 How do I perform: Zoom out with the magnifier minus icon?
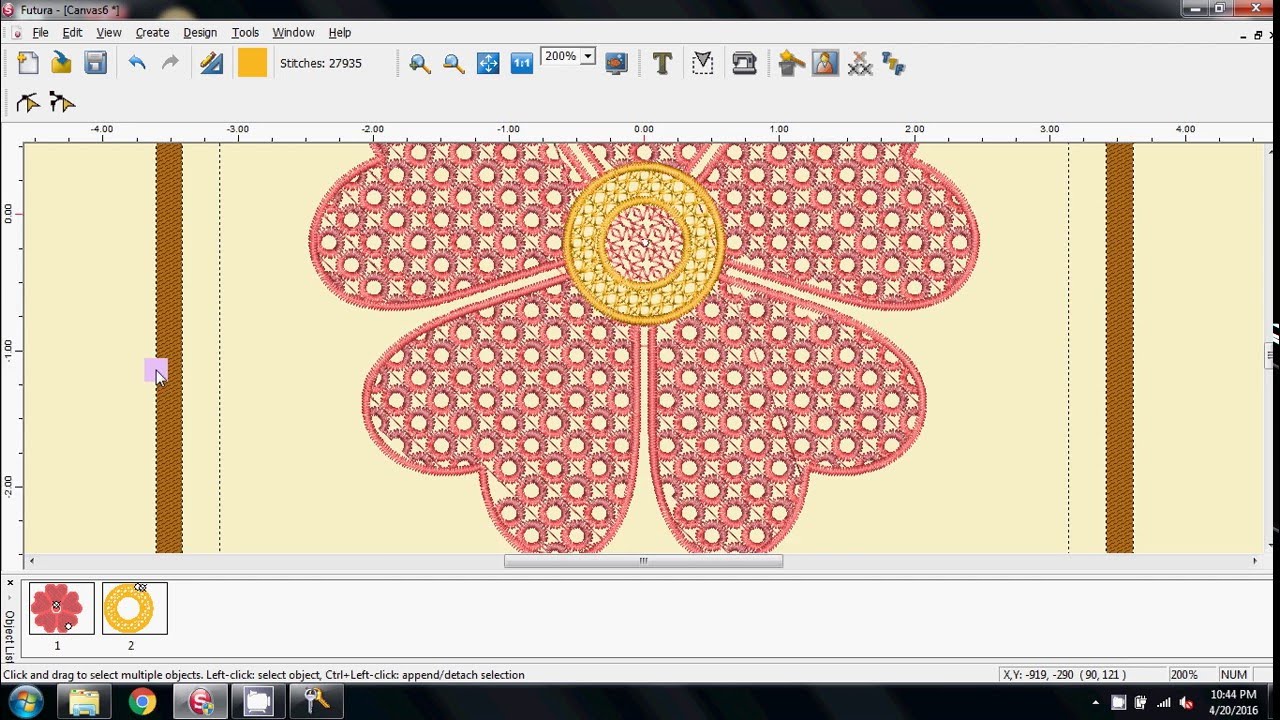[x=454, y=64]
